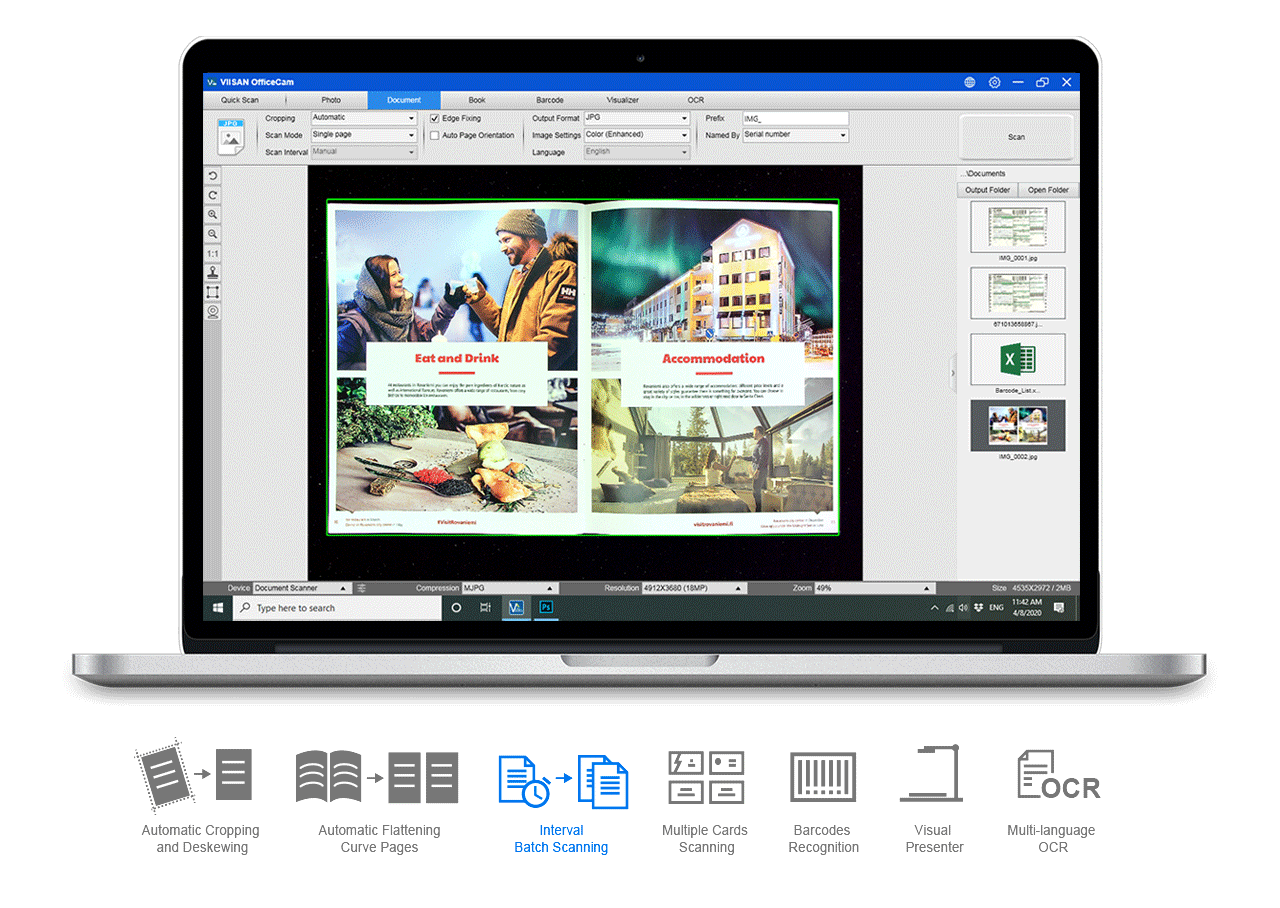The height and width of the screenshot is (908, 1280).
Task: Click the Automatic Cropping and Deskewing icon
Action: tap(195, 775)
